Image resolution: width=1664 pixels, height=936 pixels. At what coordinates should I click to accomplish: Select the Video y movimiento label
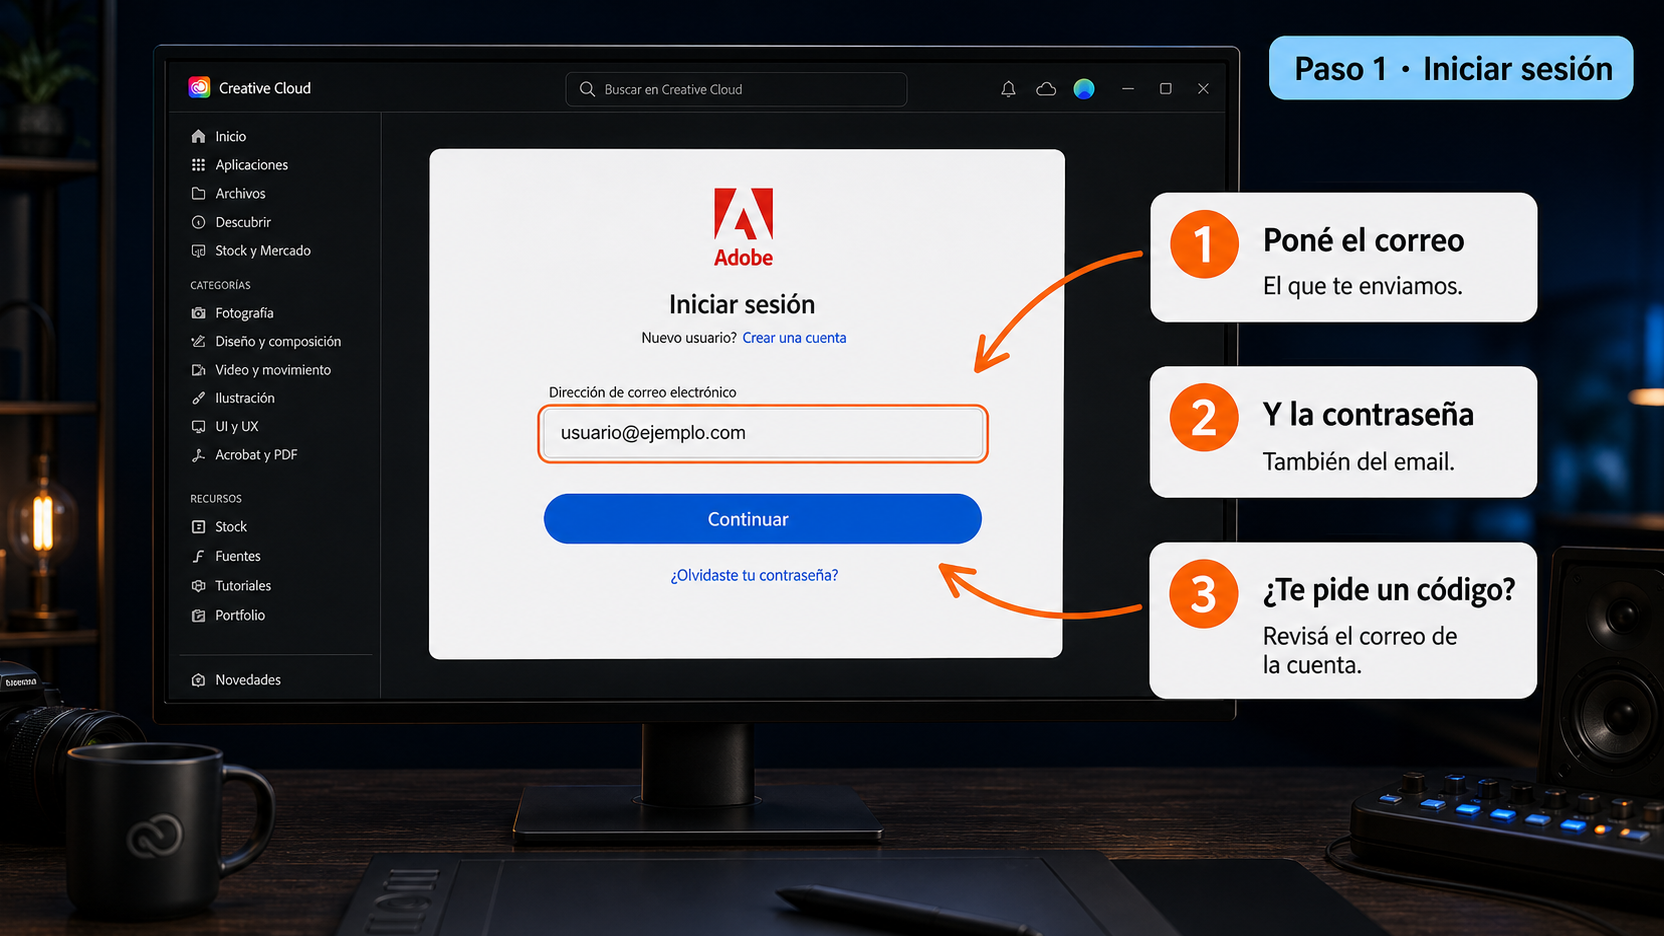coord(273,370)
